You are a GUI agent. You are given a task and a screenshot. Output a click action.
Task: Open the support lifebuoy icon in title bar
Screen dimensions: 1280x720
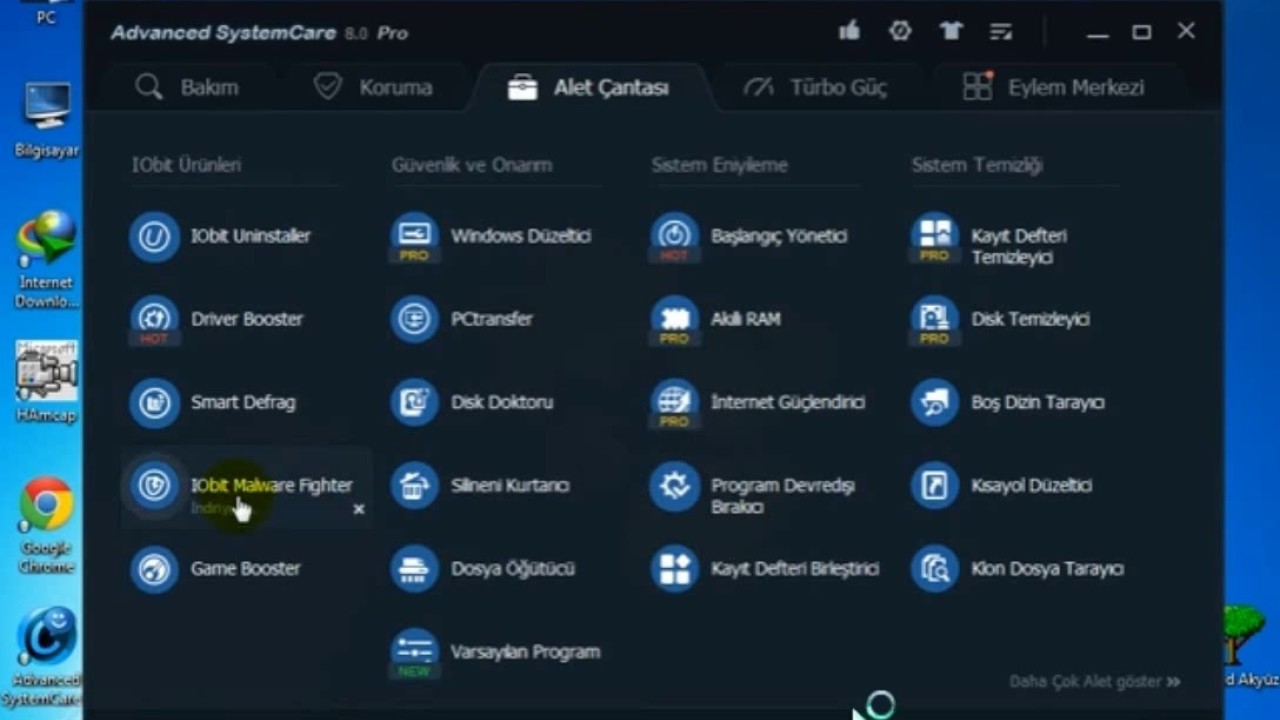(x=900, y=31)
